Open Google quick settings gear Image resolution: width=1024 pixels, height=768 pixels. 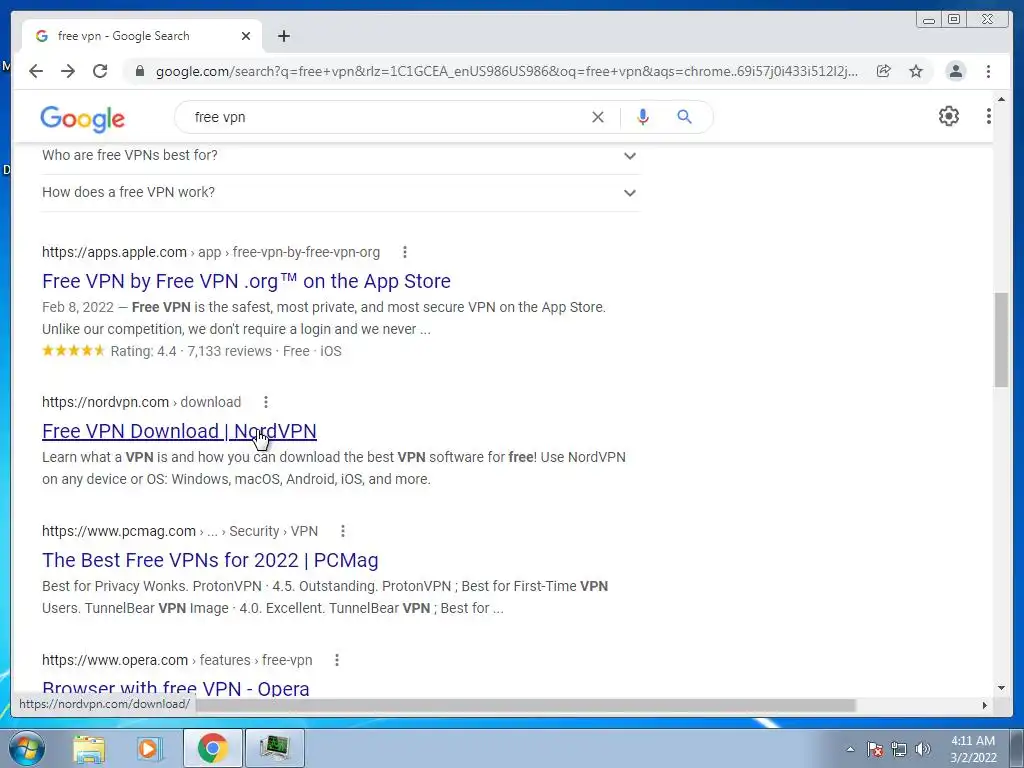click(949, 116)
